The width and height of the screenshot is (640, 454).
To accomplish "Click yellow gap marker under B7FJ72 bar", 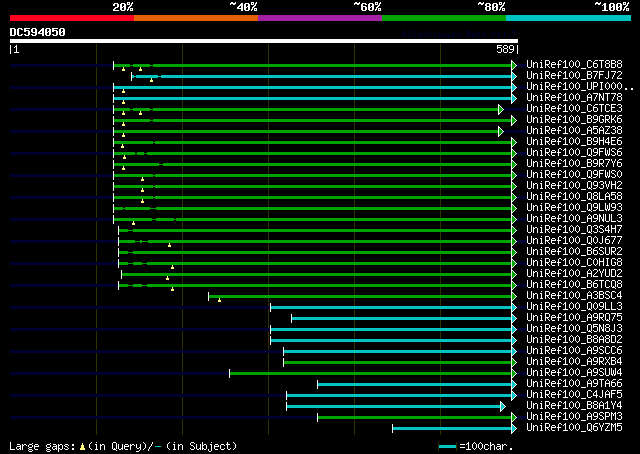I will click(x=151, y=80).
